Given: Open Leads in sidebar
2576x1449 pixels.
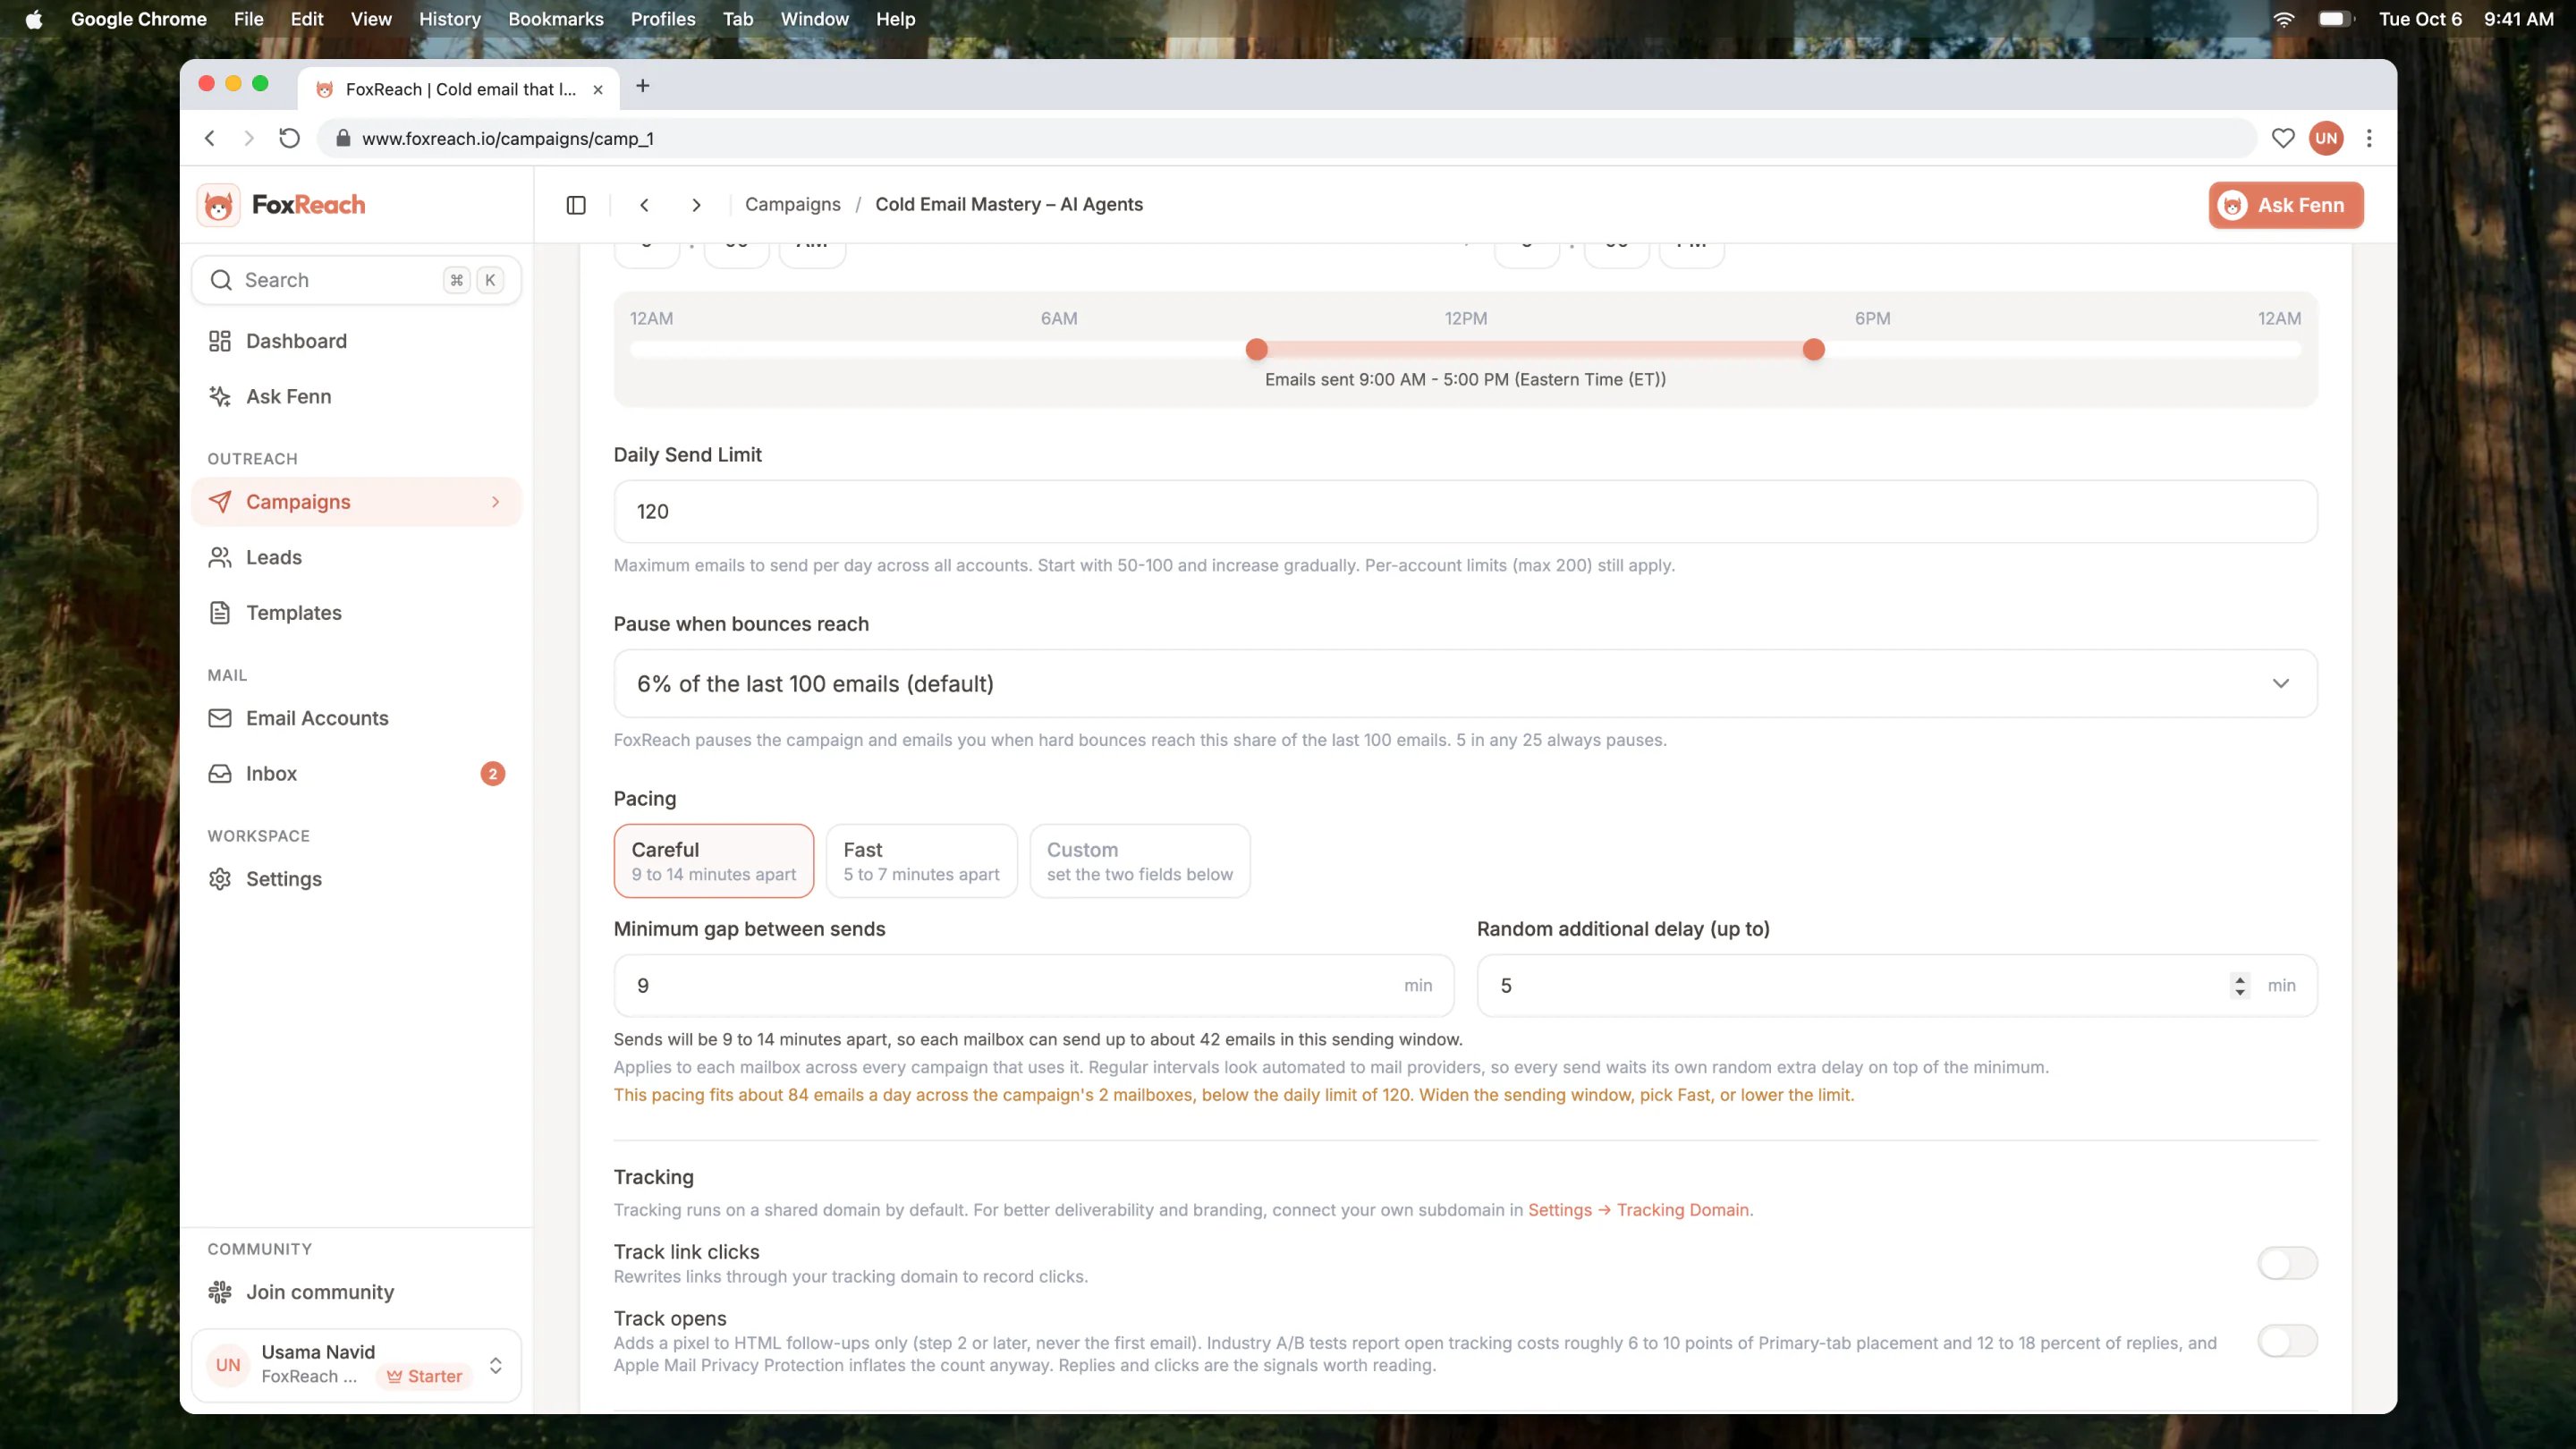Looking at the screenshot, I should coord(356,557).
